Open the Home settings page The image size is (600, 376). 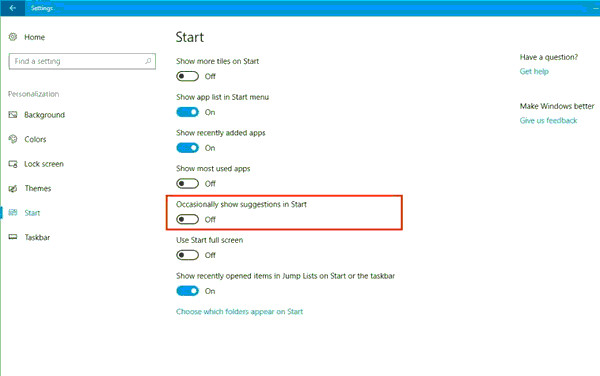pyautogui.click(x=34, y=37)
